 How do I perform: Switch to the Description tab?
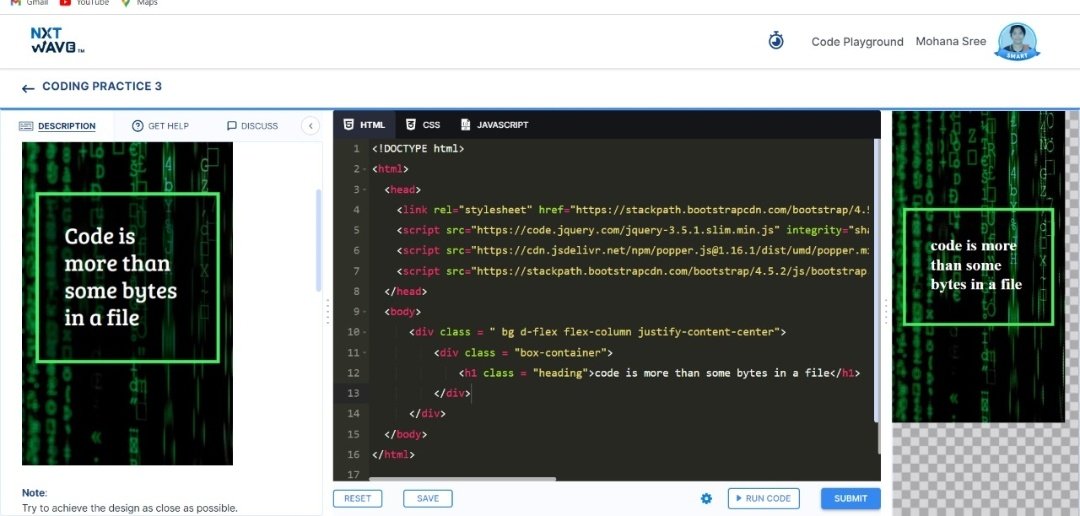[57, 126]
